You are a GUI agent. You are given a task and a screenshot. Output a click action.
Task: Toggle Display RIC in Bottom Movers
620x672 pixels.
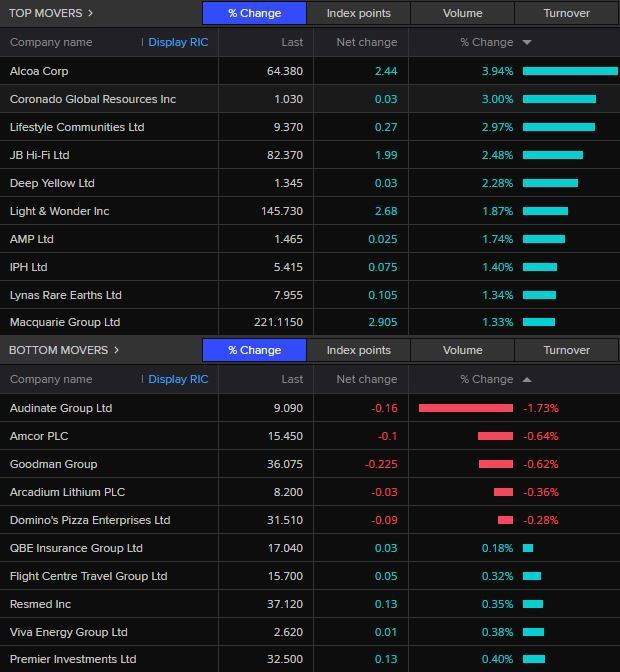click(x=178, y=379)
